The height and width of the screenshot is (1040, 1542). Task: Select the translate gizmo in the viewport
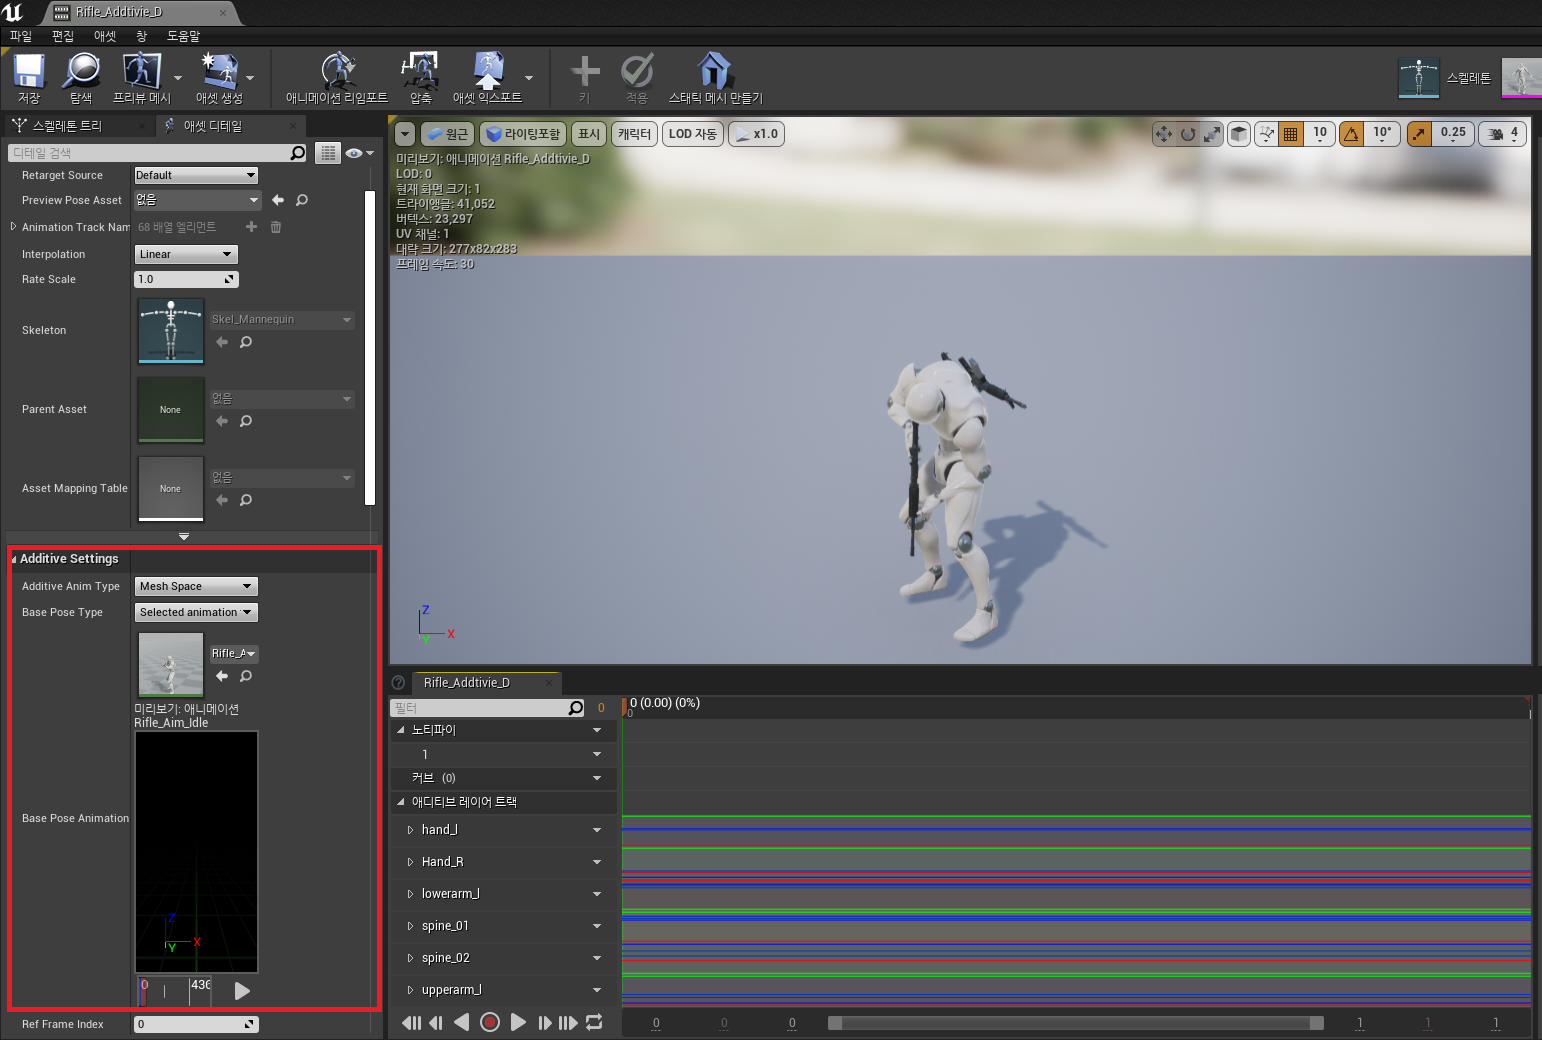click(1163, 134)
